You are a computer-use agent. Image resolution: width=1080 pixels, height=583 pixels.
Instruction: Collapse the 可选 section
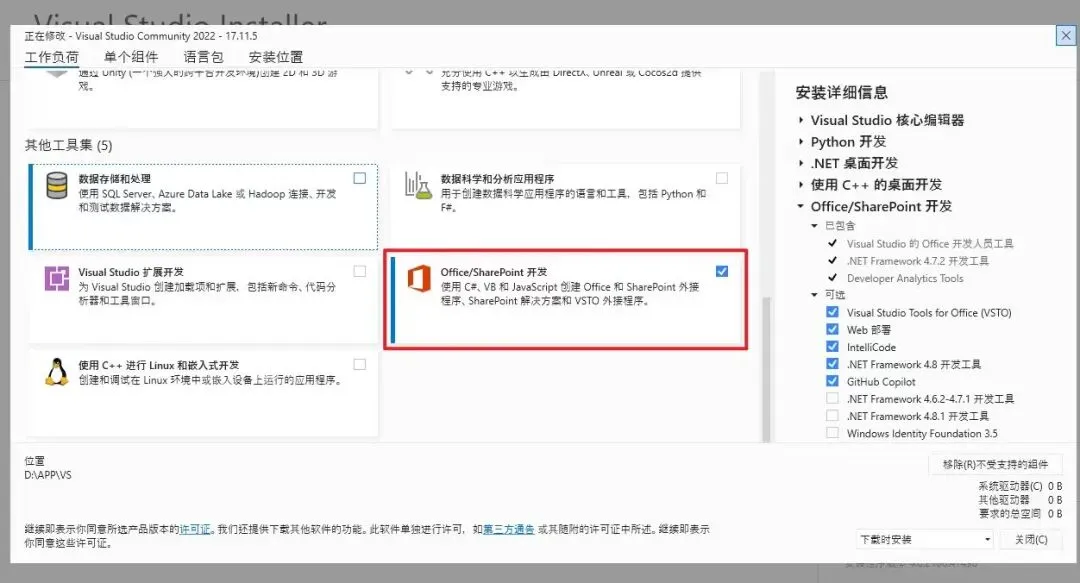point(814,294)
